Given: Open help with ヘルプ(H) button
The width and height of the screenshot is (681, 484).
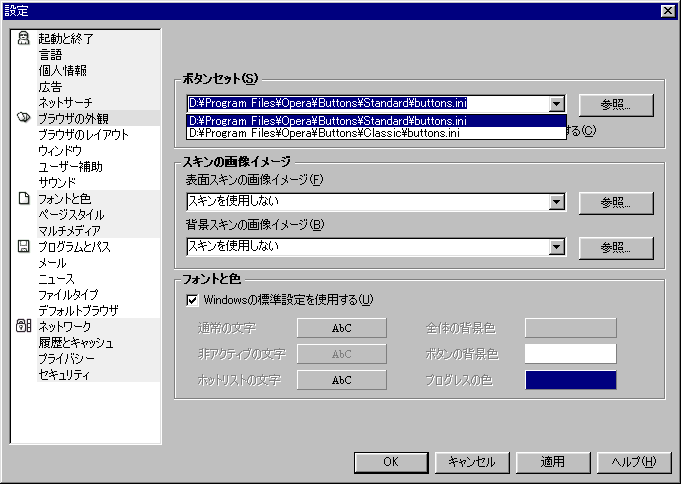Looking at the screenshot, I should point(634,462).
